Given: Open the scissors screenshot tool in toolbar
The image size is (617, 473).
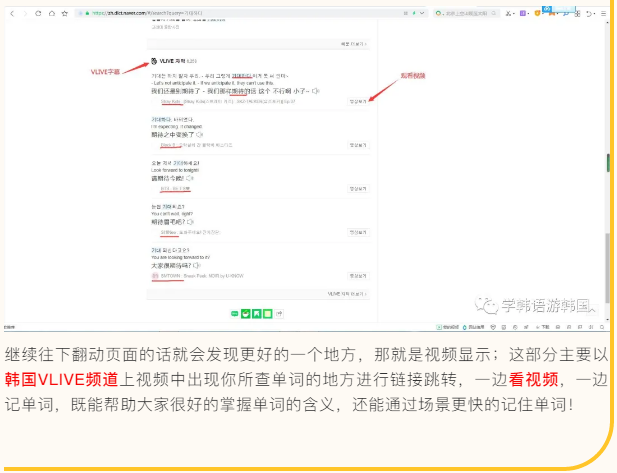Looking at the screenshot, I should (x=509, y=13).
